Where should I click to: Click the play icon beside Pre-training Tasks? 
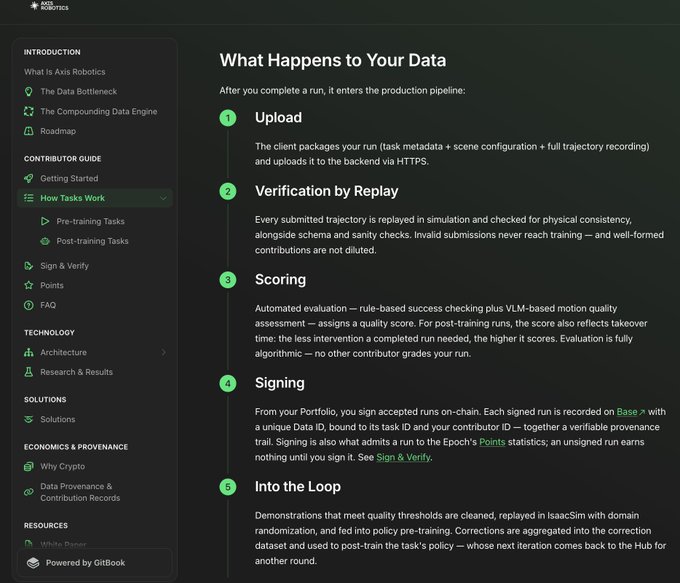pos(45,221)
